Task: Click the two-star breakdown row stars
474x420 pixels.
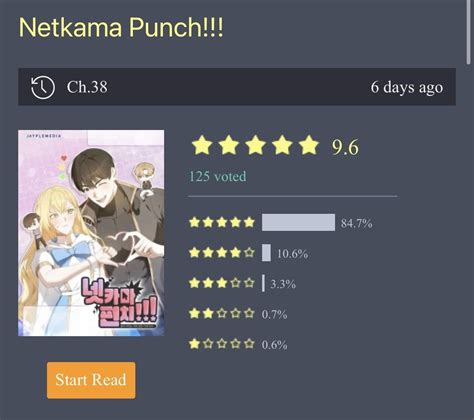Action: coord(222,313)
